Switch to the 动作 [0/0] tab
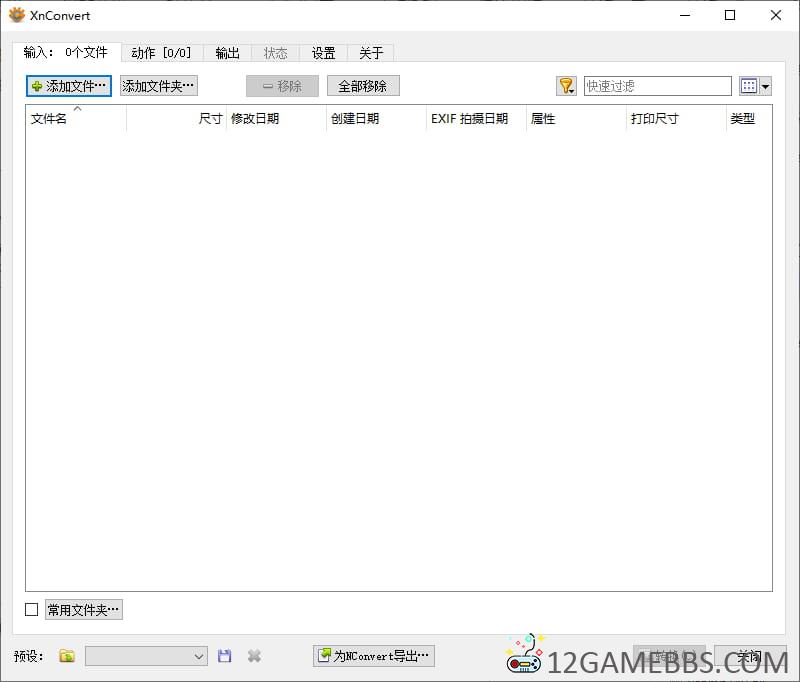The image size is (800, 682). 162,53
